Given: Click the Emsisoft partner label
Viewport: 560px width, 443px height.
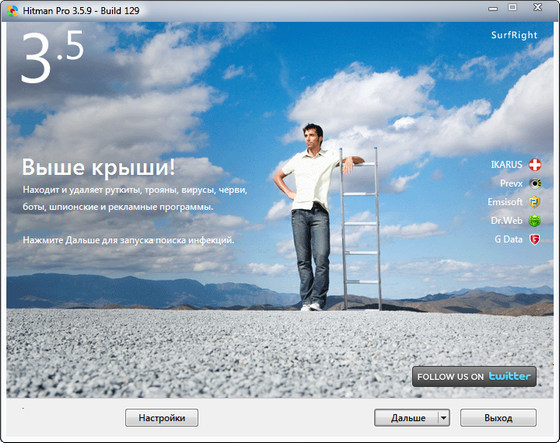Looking at the screenshot, I should (505, 202).
